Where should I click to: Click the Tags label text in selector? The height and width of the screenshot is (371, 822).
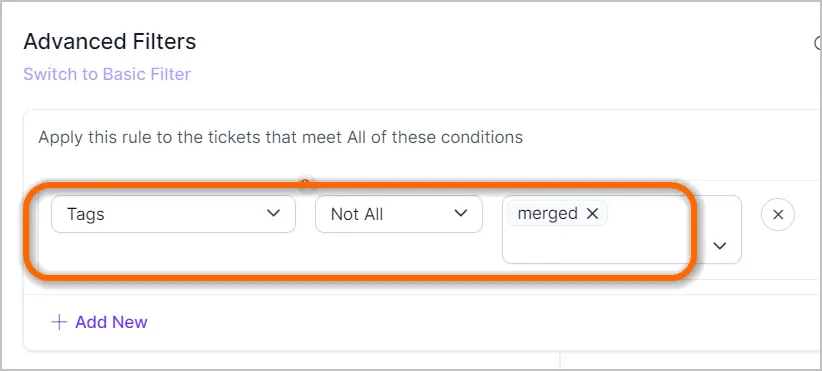[85, 214]
